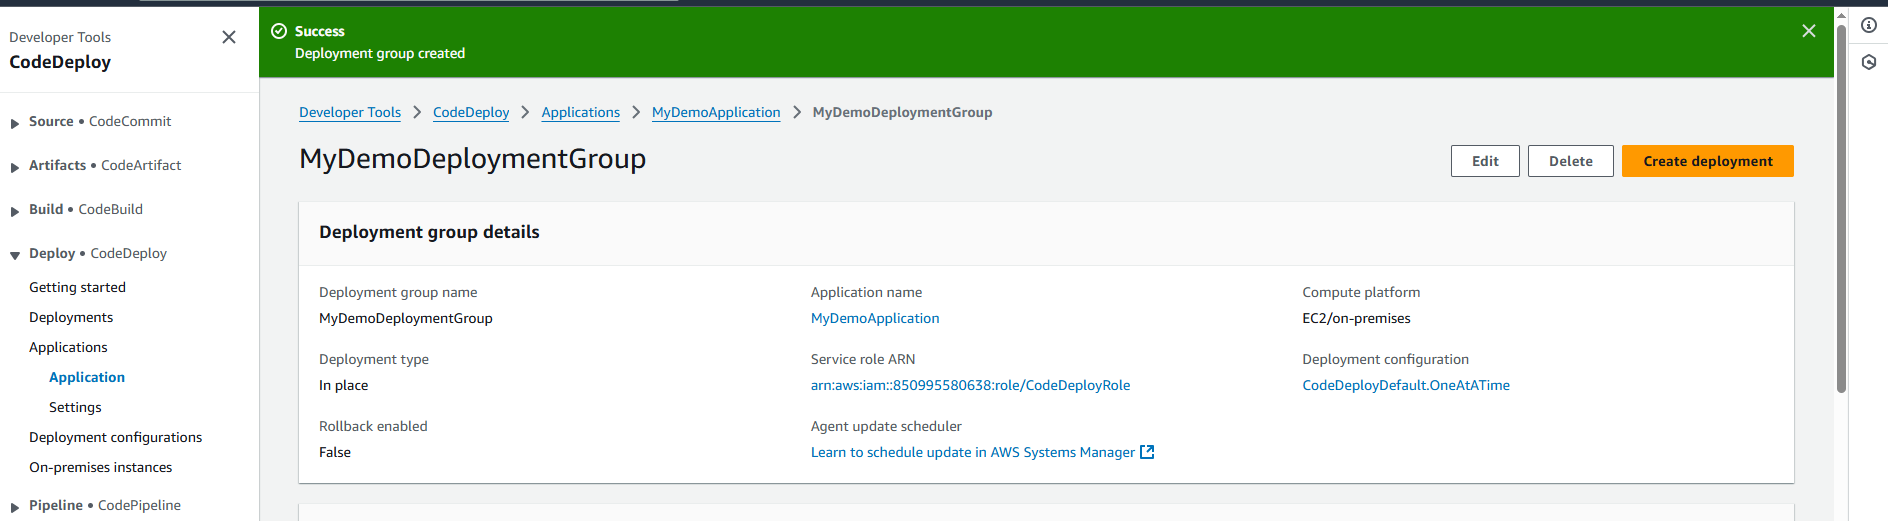Click the page vertical scrollbar thumb

coord(1841,208)
